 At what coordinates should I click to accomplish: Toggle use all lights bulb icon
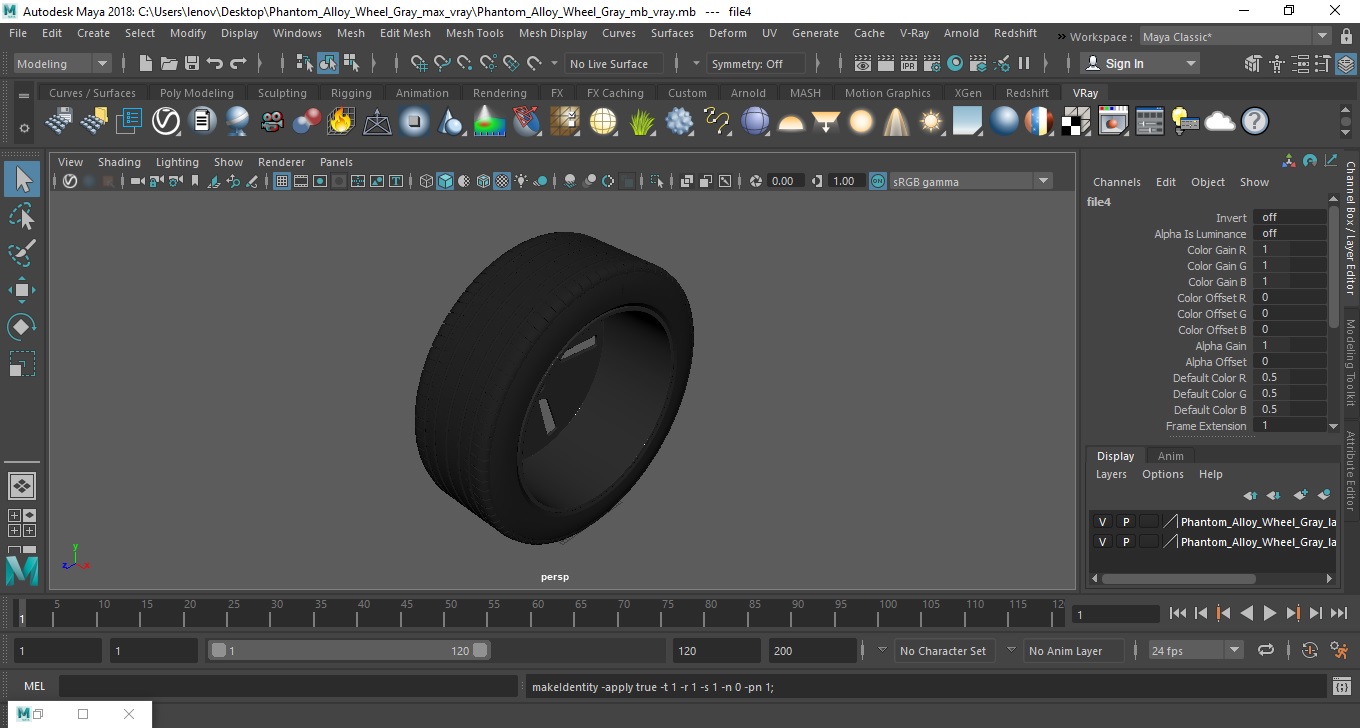[x=521, y=181]
